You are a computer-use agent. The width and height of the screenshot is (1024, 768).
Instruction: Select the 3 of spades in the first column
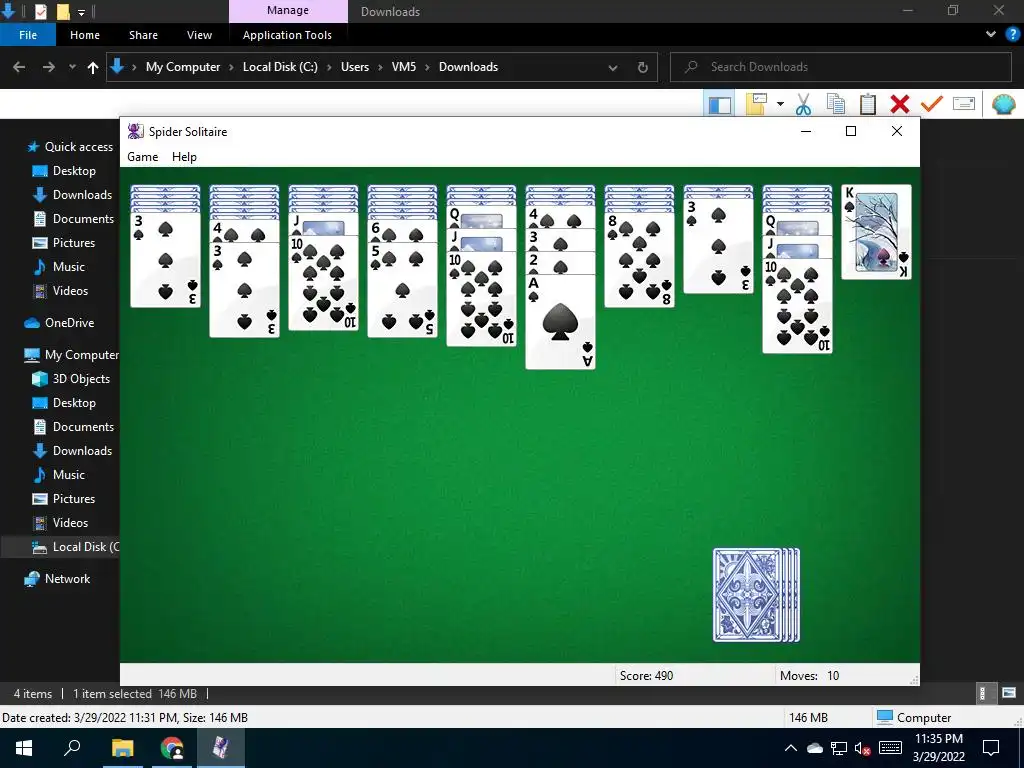tap(165, 259)
